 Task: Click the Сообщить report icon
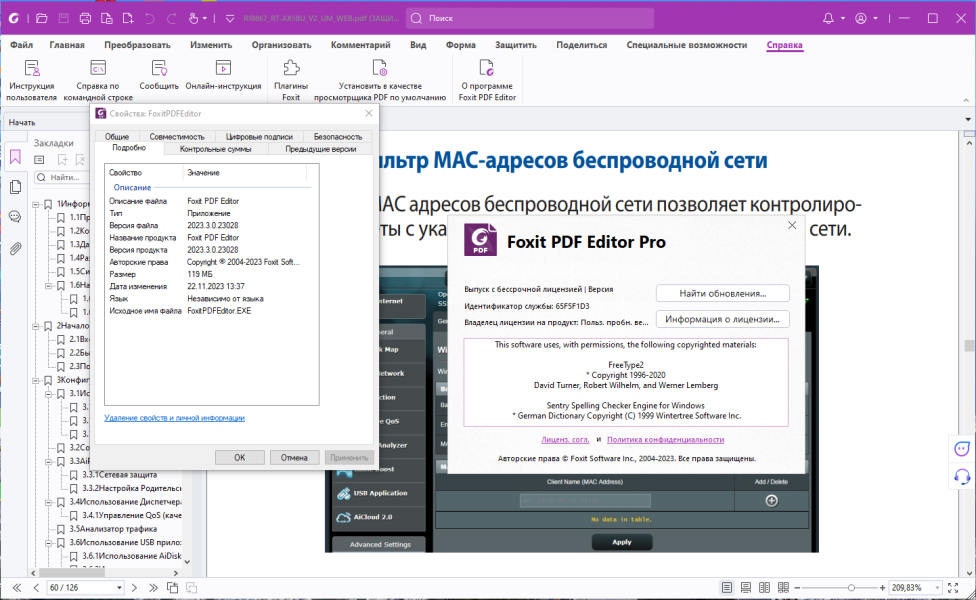(159, 75)
